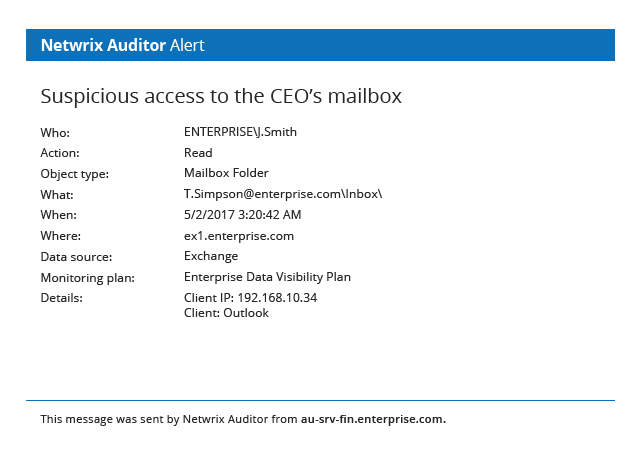Select the Mailbox Folder value
The width and height of the screenshot is (640, 450).
(x=227, y=173)
